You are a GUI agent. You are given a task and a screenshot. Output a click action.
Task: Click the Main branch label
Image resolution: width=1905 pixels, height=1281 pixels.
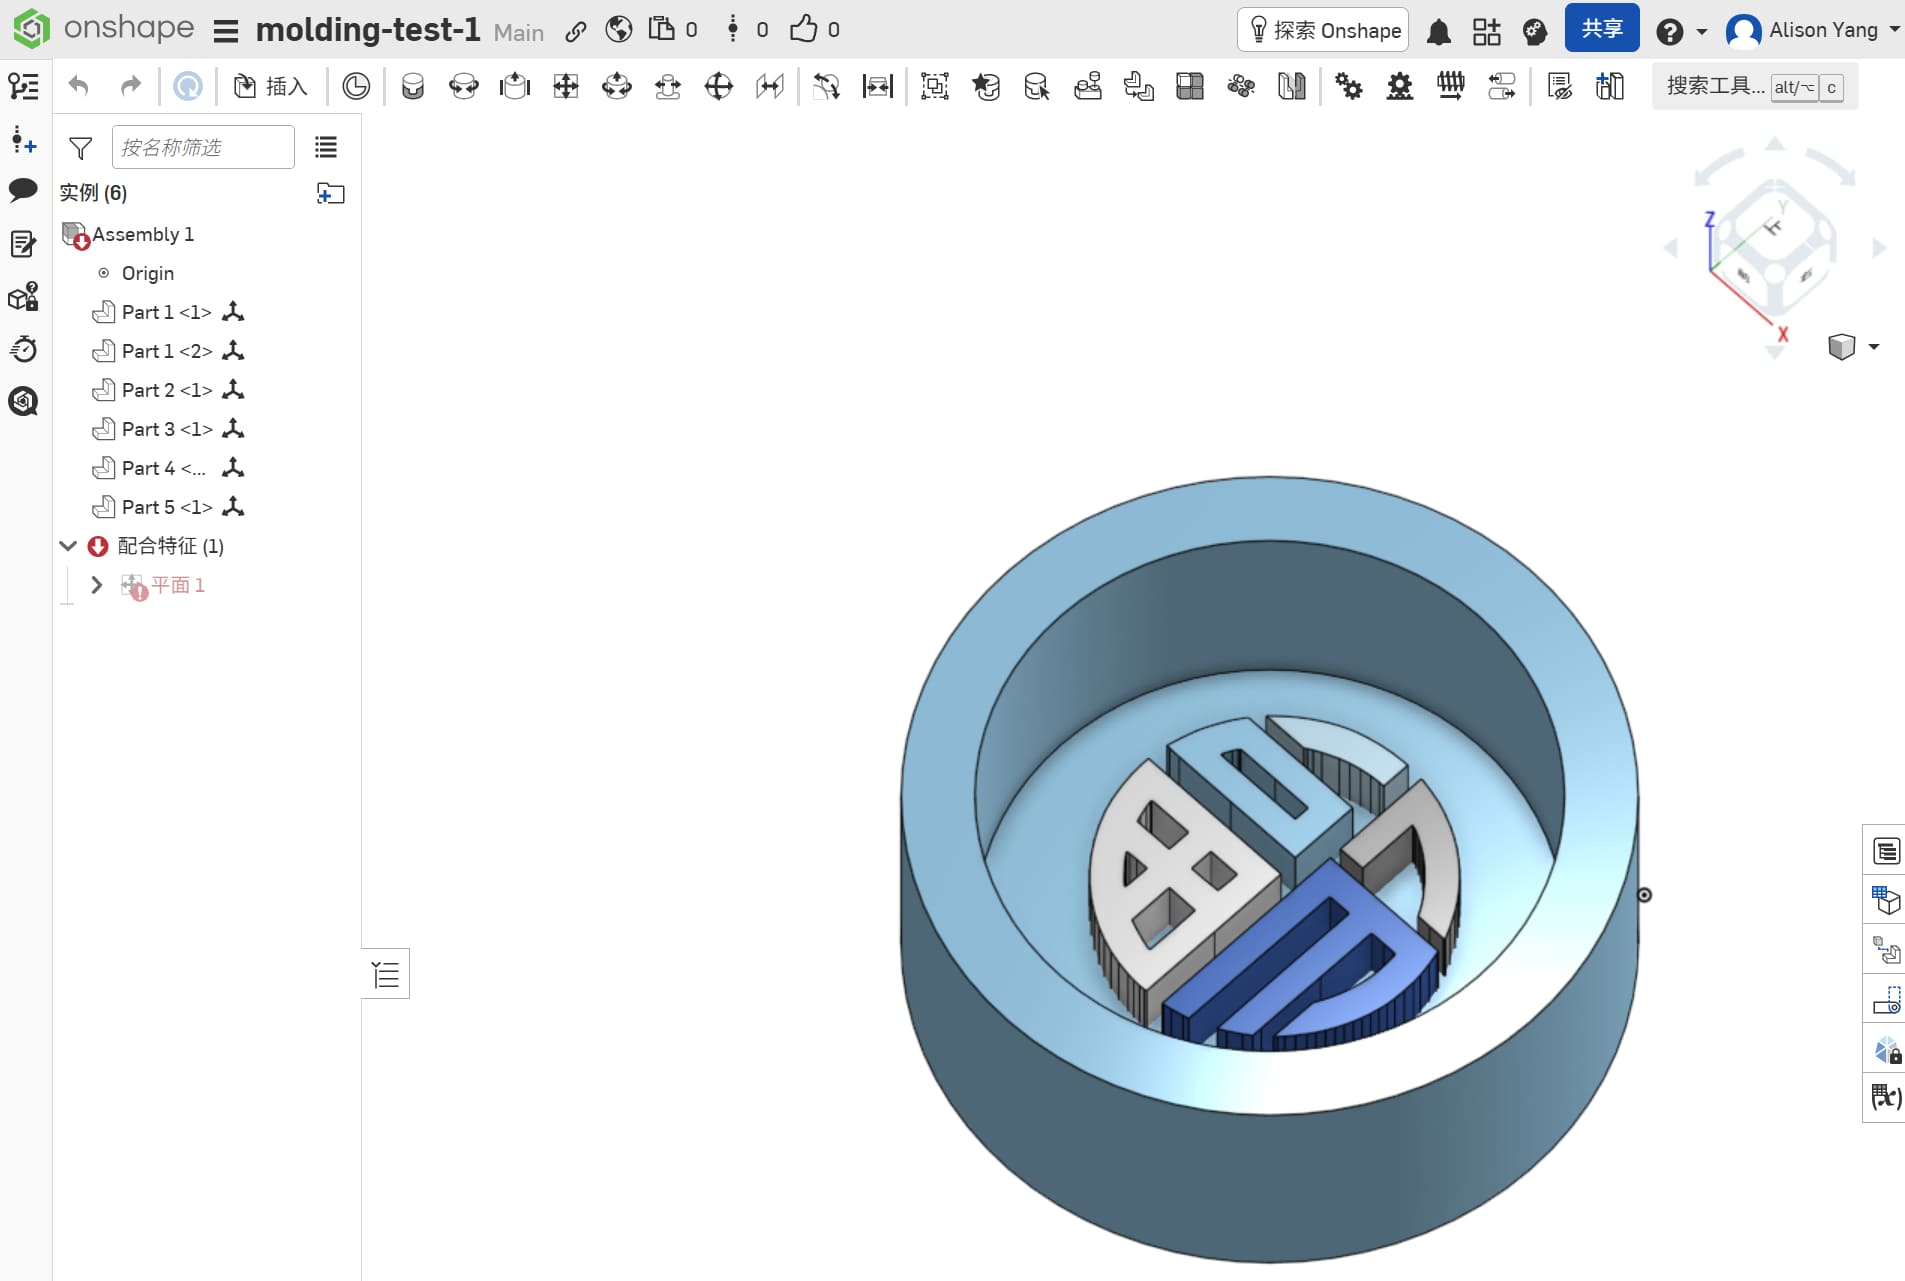(x=518, y=32)
